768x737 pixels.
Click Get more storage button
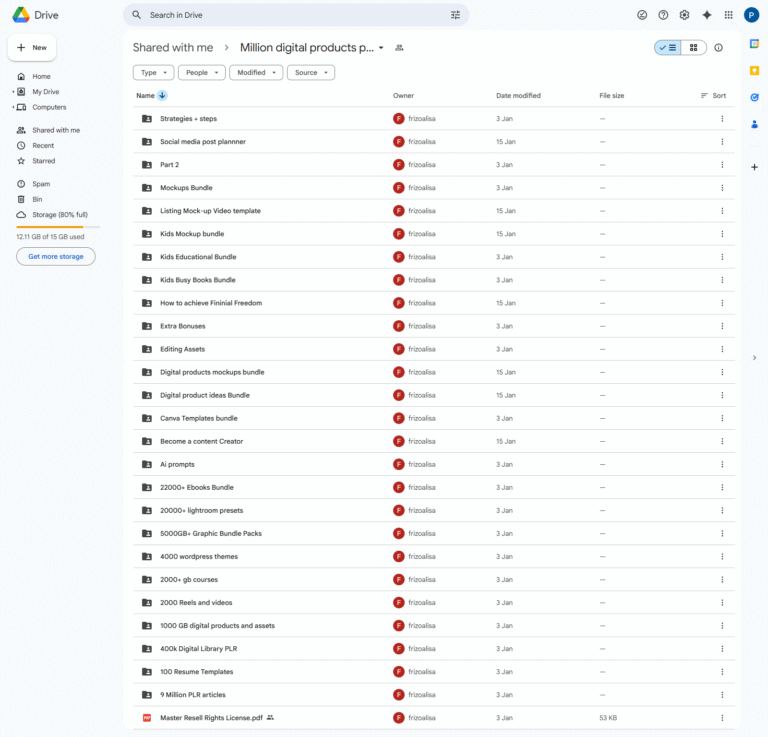coord(56,256)
